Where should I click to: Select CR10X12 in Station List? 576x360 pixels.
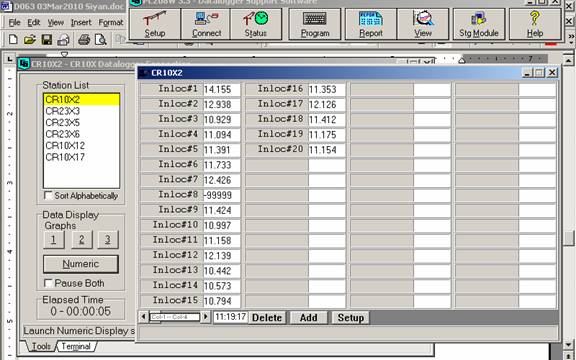pyautogui.click(x=81, y=145)
